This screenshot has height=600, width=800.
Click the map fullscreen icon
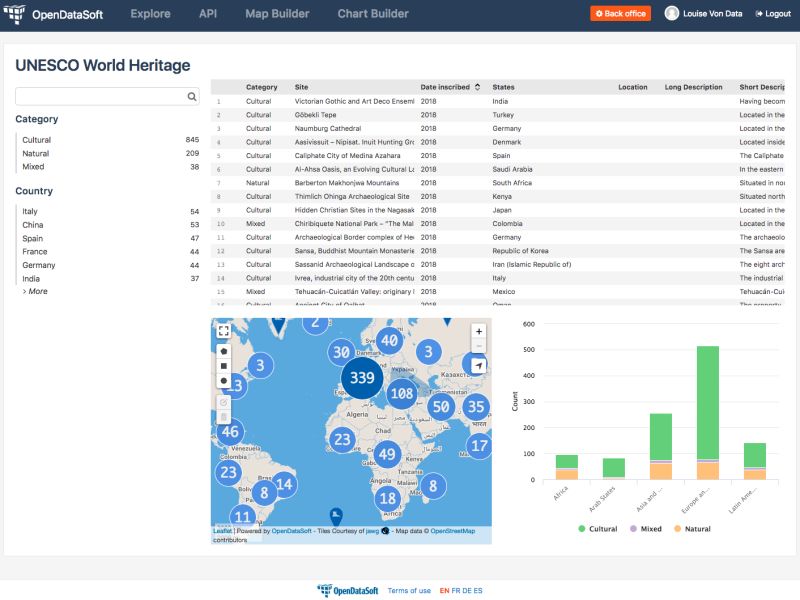(223, 331)
